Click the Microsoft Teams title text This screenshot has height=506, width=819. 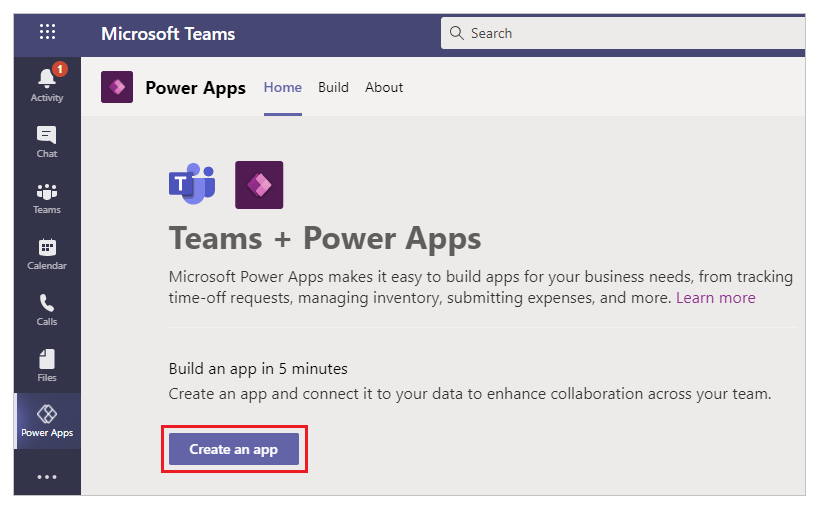168,33
